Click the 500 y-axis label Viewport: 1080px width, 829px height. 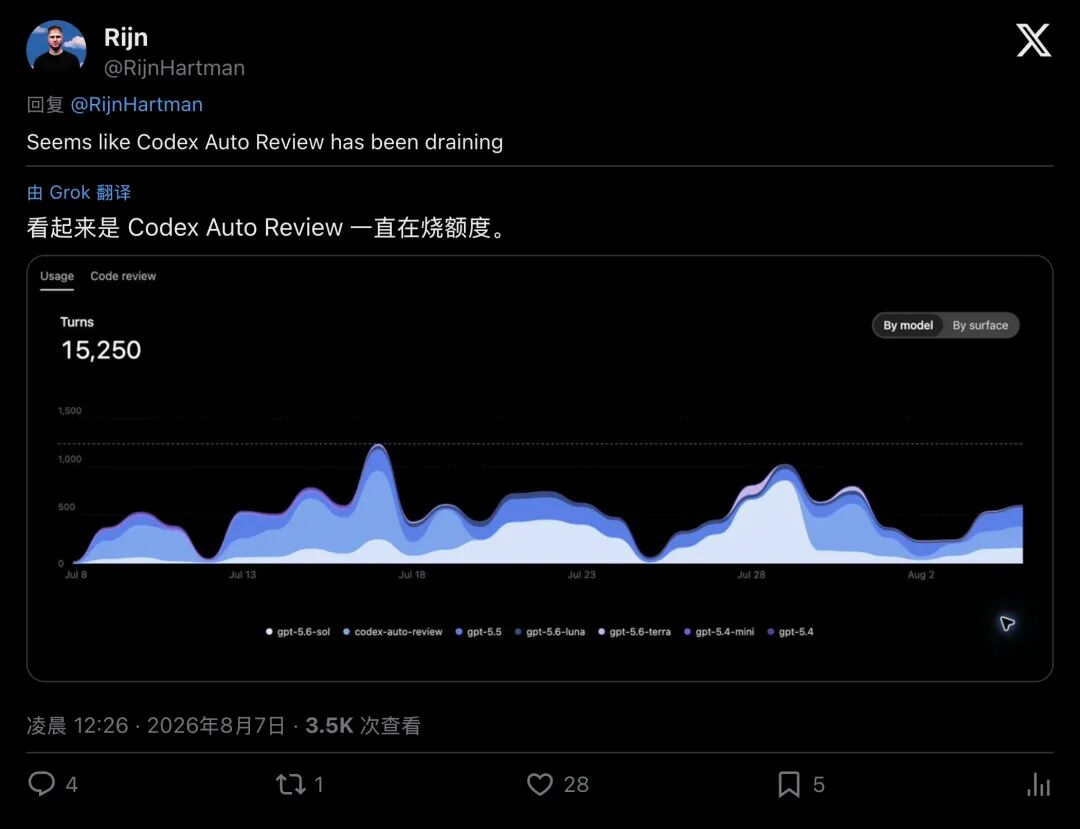point(67,507)
